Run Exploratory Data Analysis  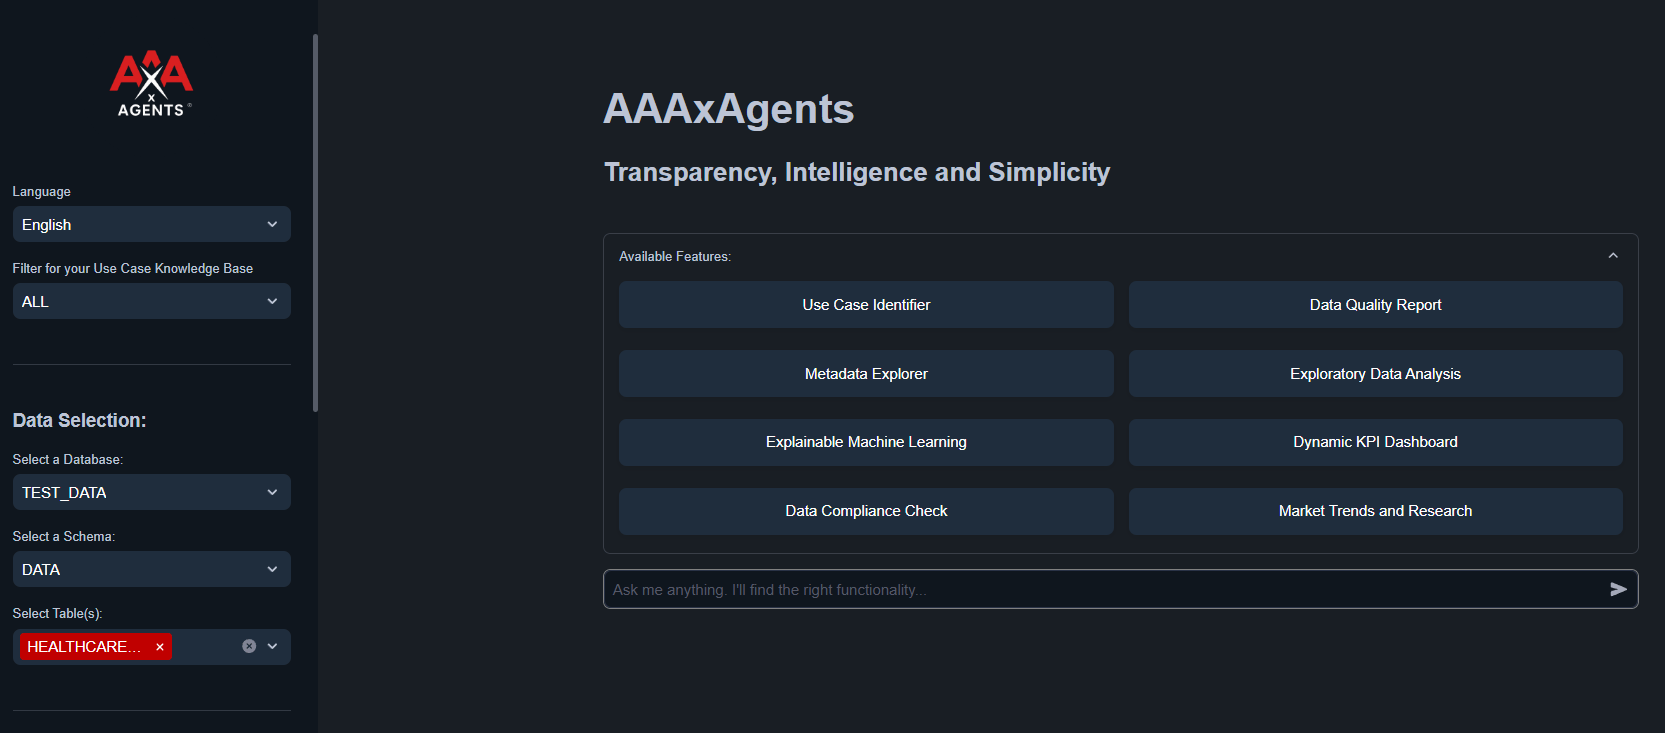click(x=1375, y=374)
